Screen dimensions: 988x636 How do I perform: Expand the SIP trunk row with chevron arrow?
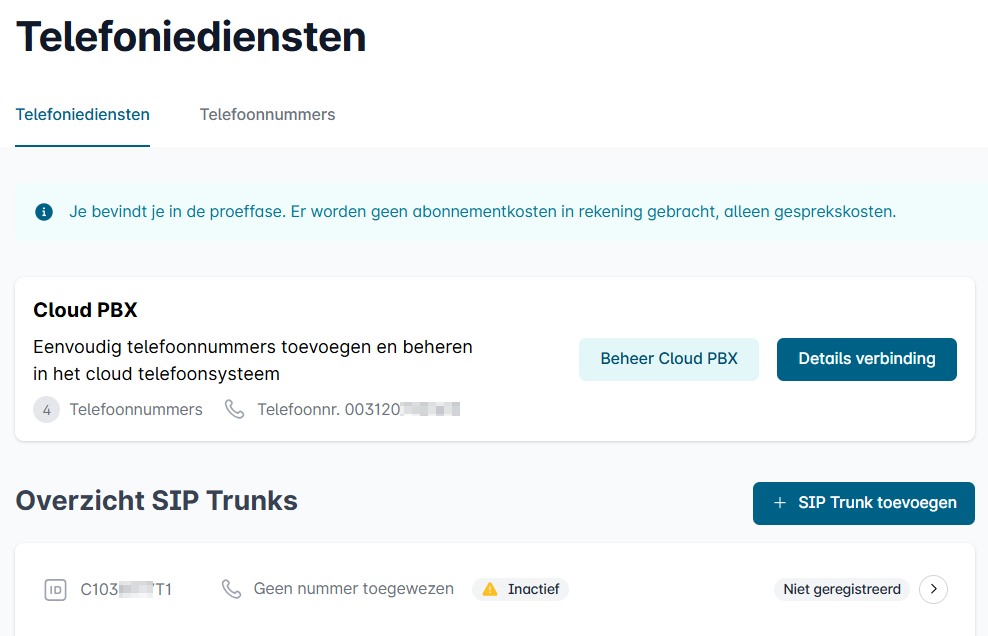click(933, 589)
